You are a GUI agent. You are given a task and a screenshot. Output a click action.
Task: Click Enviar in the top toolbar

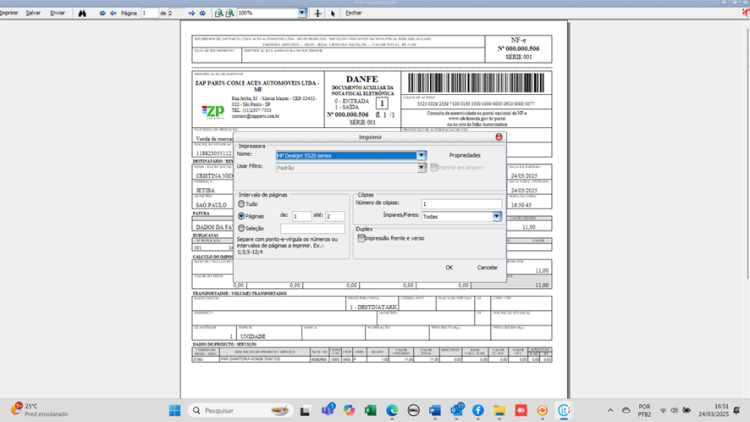pyautogui.click(x=57, y=13)
